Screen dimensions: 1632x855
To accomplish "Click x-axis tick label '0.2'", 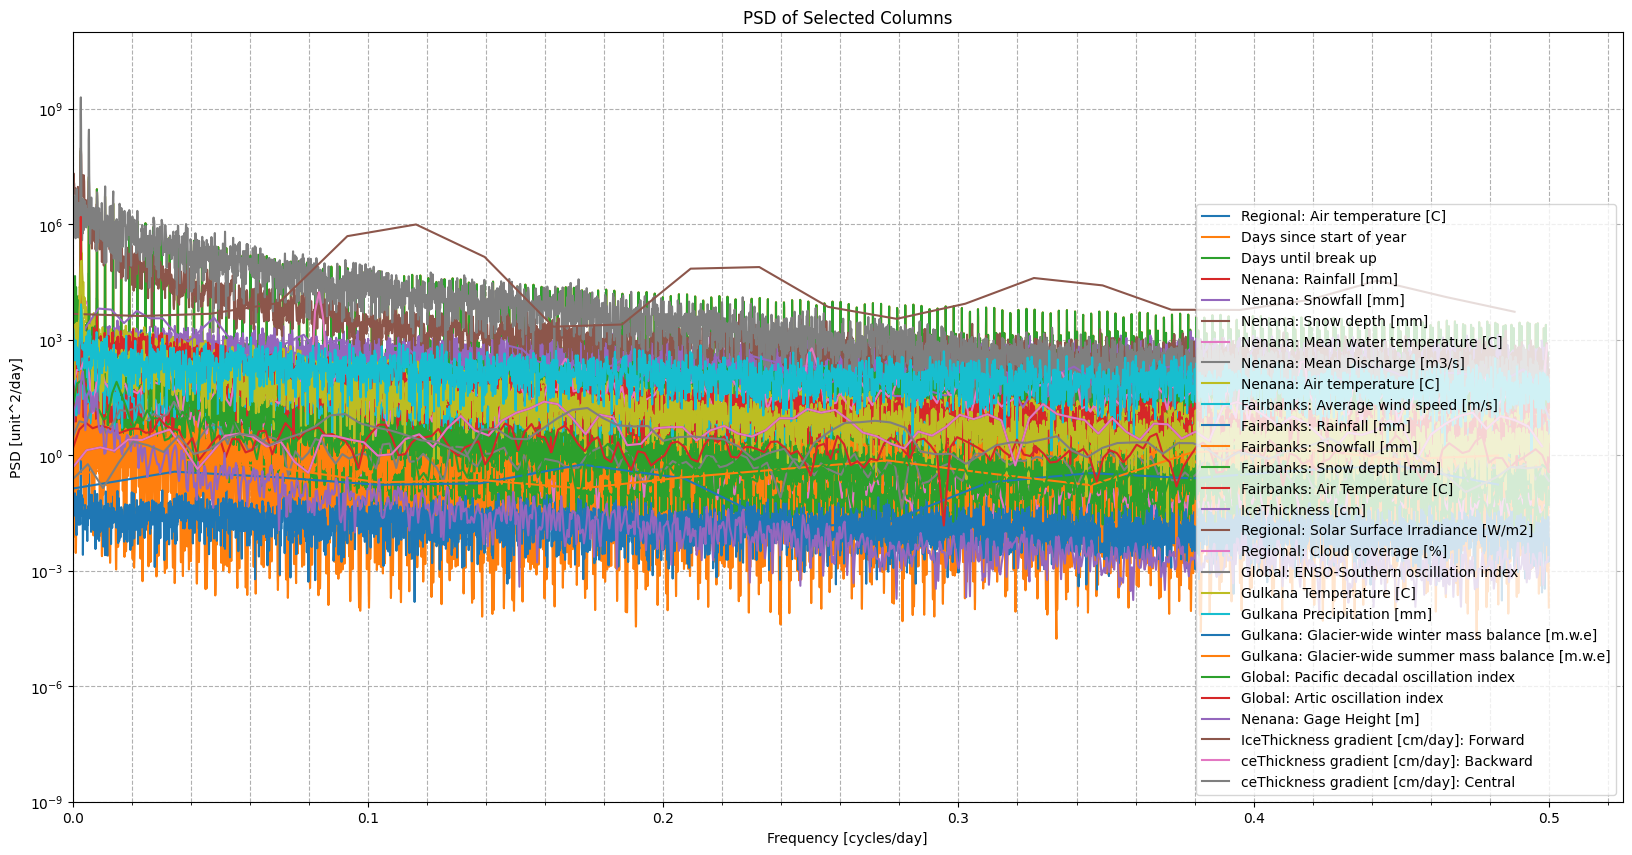I will (664, 818).
